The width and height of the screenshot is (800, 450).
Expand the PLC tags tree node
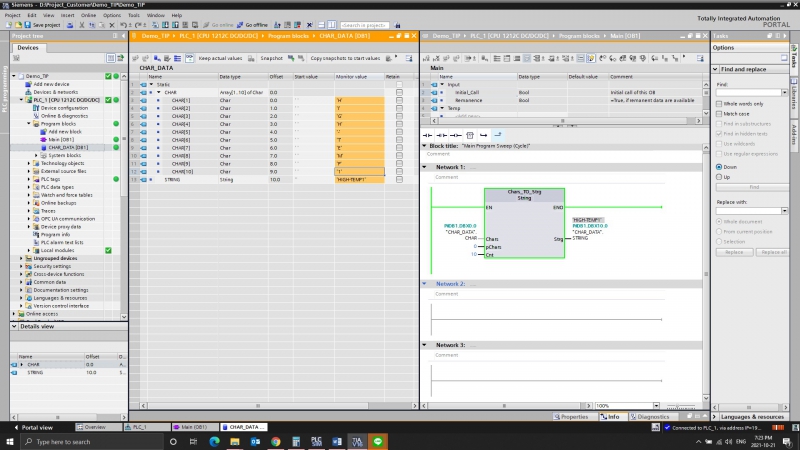29,179
